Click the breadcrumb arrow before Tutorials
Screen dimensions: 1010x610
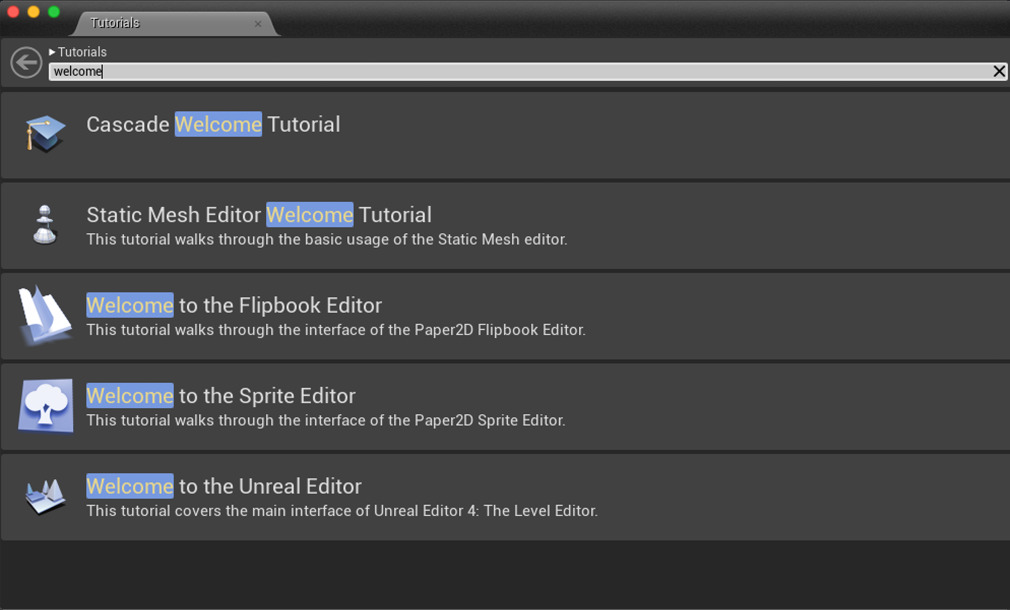tap(51, 51)
